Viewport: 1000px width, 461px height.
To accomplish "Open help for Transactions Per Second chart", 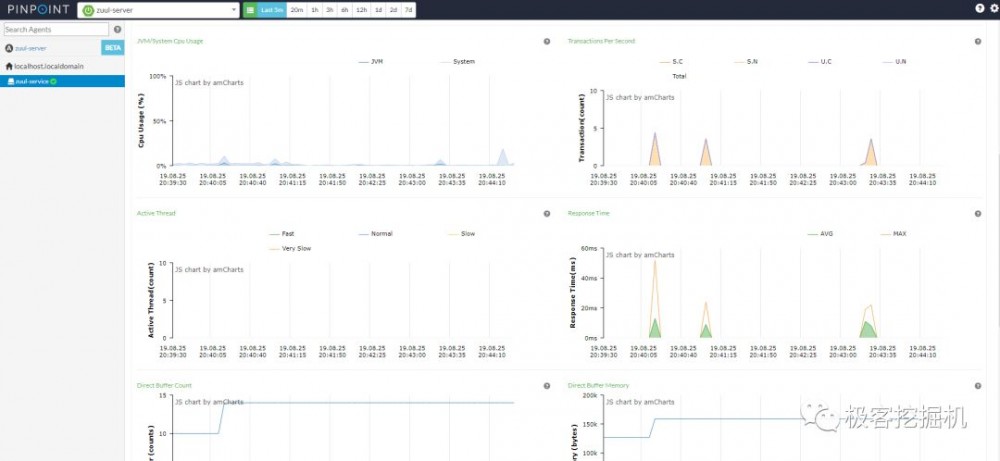I will [x=978, y=41].
